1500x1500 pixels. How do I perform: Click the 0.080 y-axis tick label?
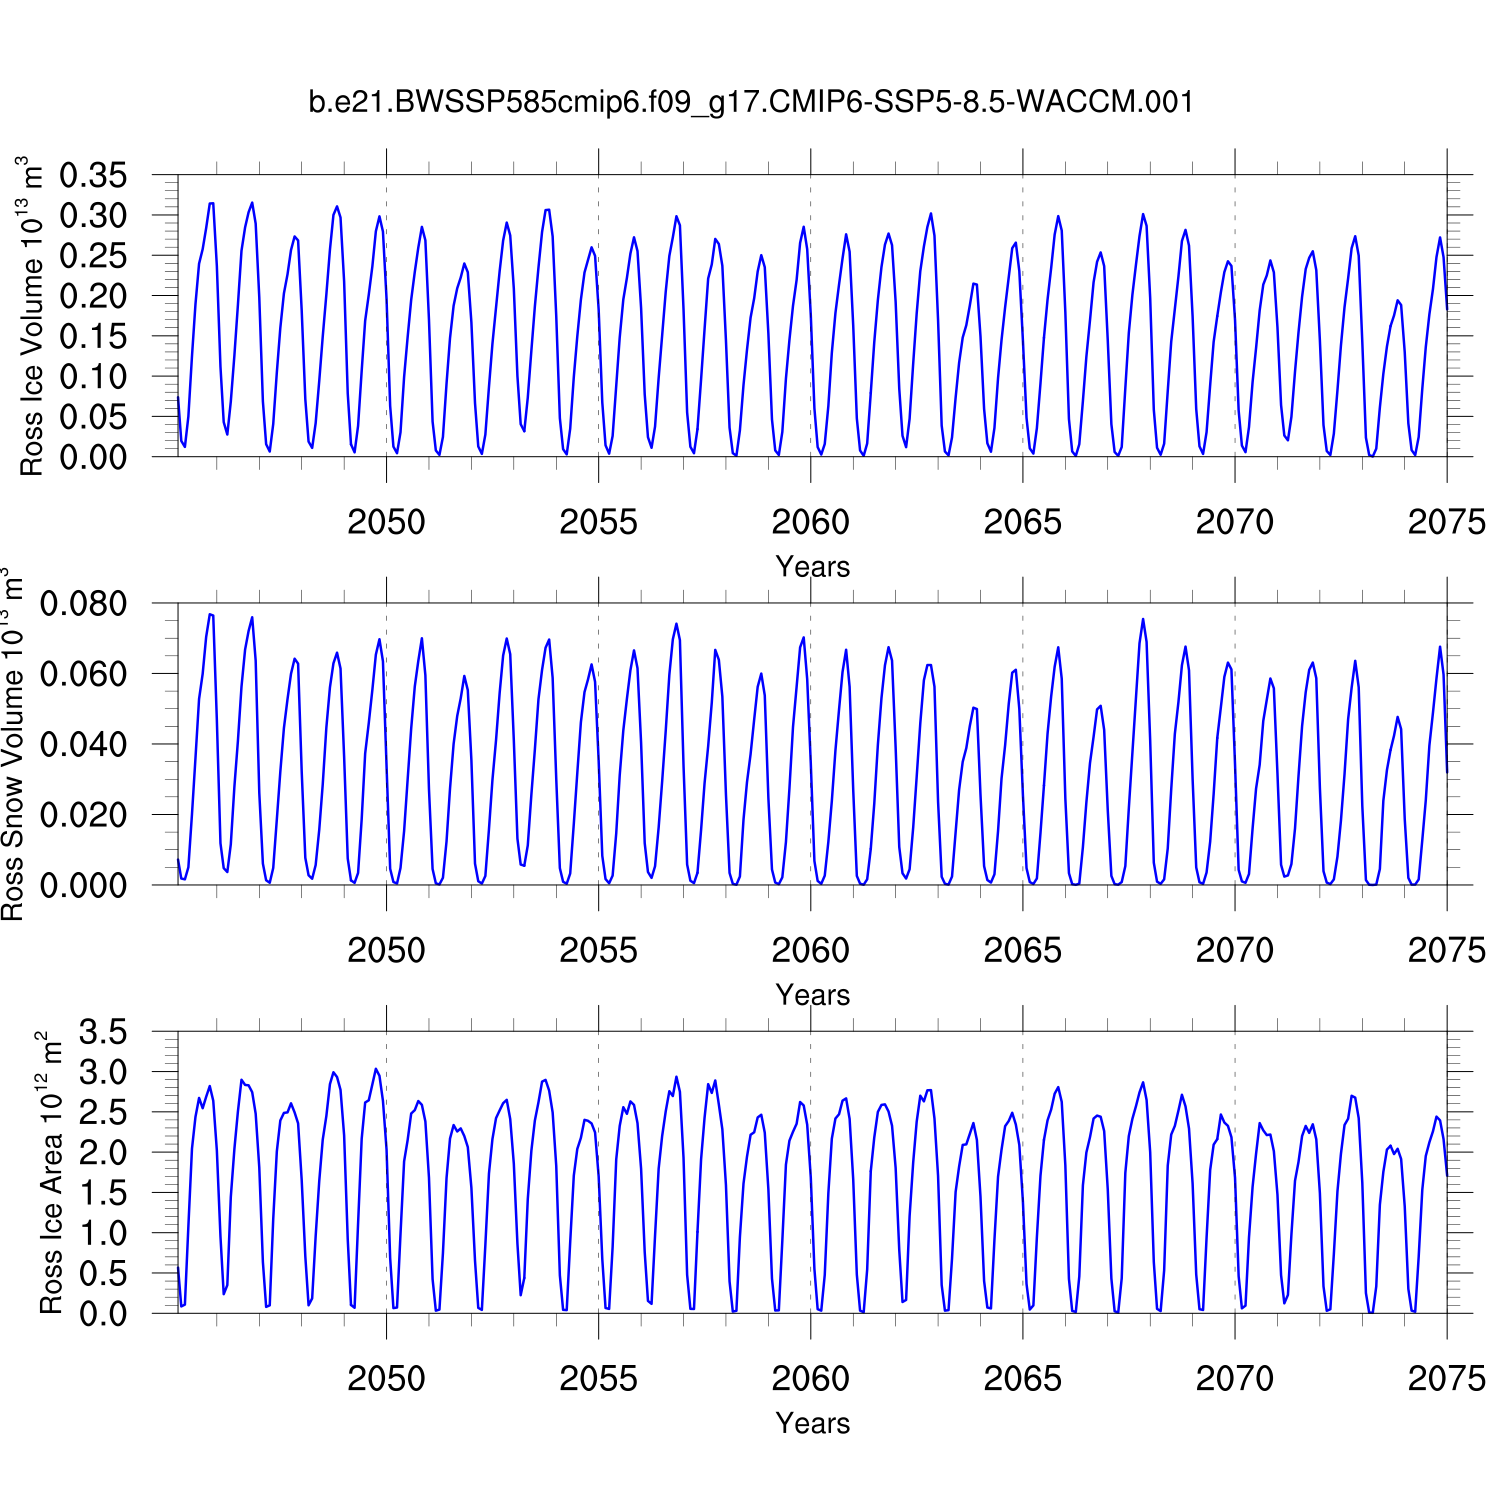(83, 604)
